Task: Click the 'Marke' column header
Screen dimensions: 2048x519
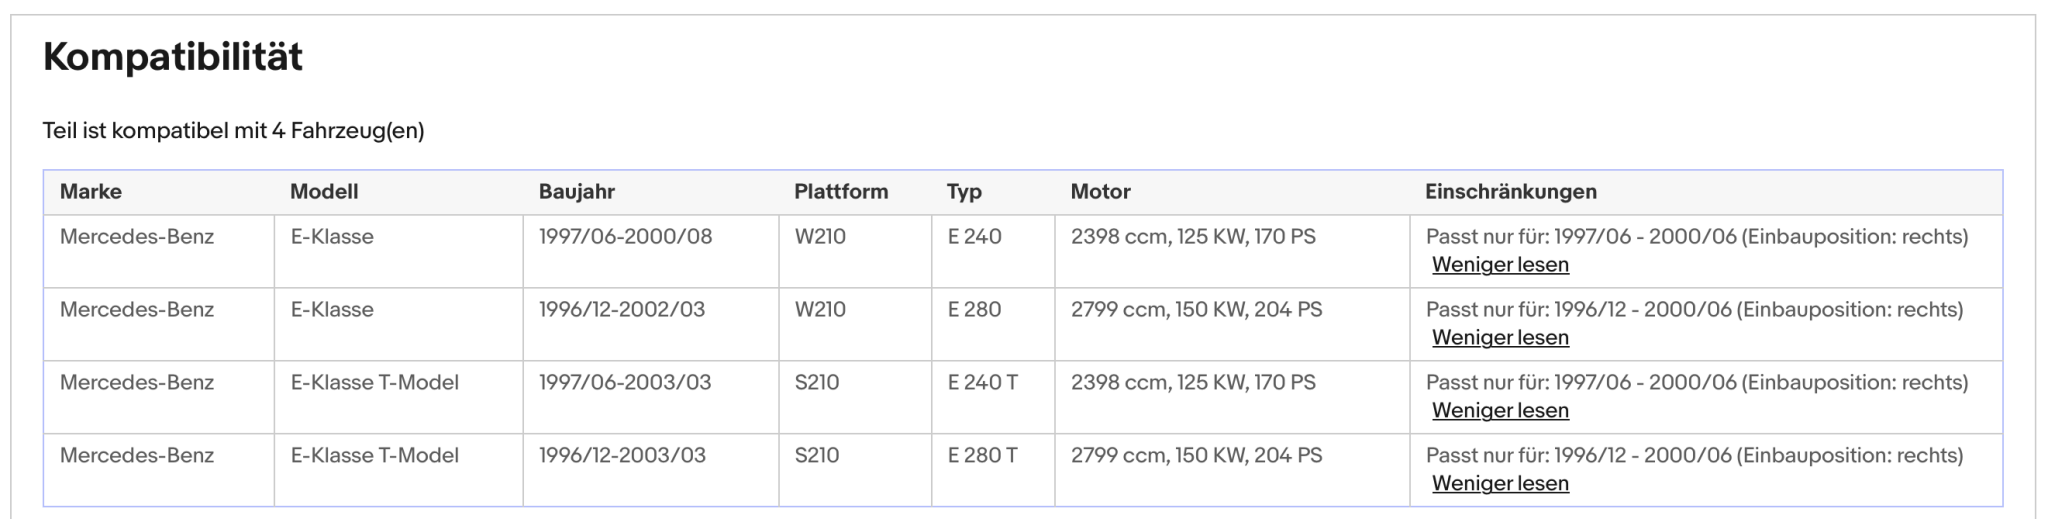Action: tap(91, 192)
